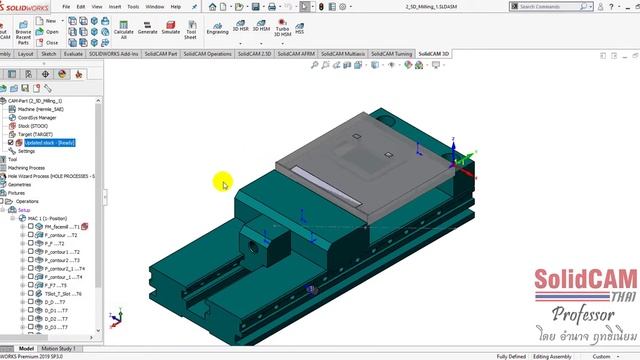The height and width of the screenshot is (360, 640).
Task: Open the Window menu
Action: point(155,7)
